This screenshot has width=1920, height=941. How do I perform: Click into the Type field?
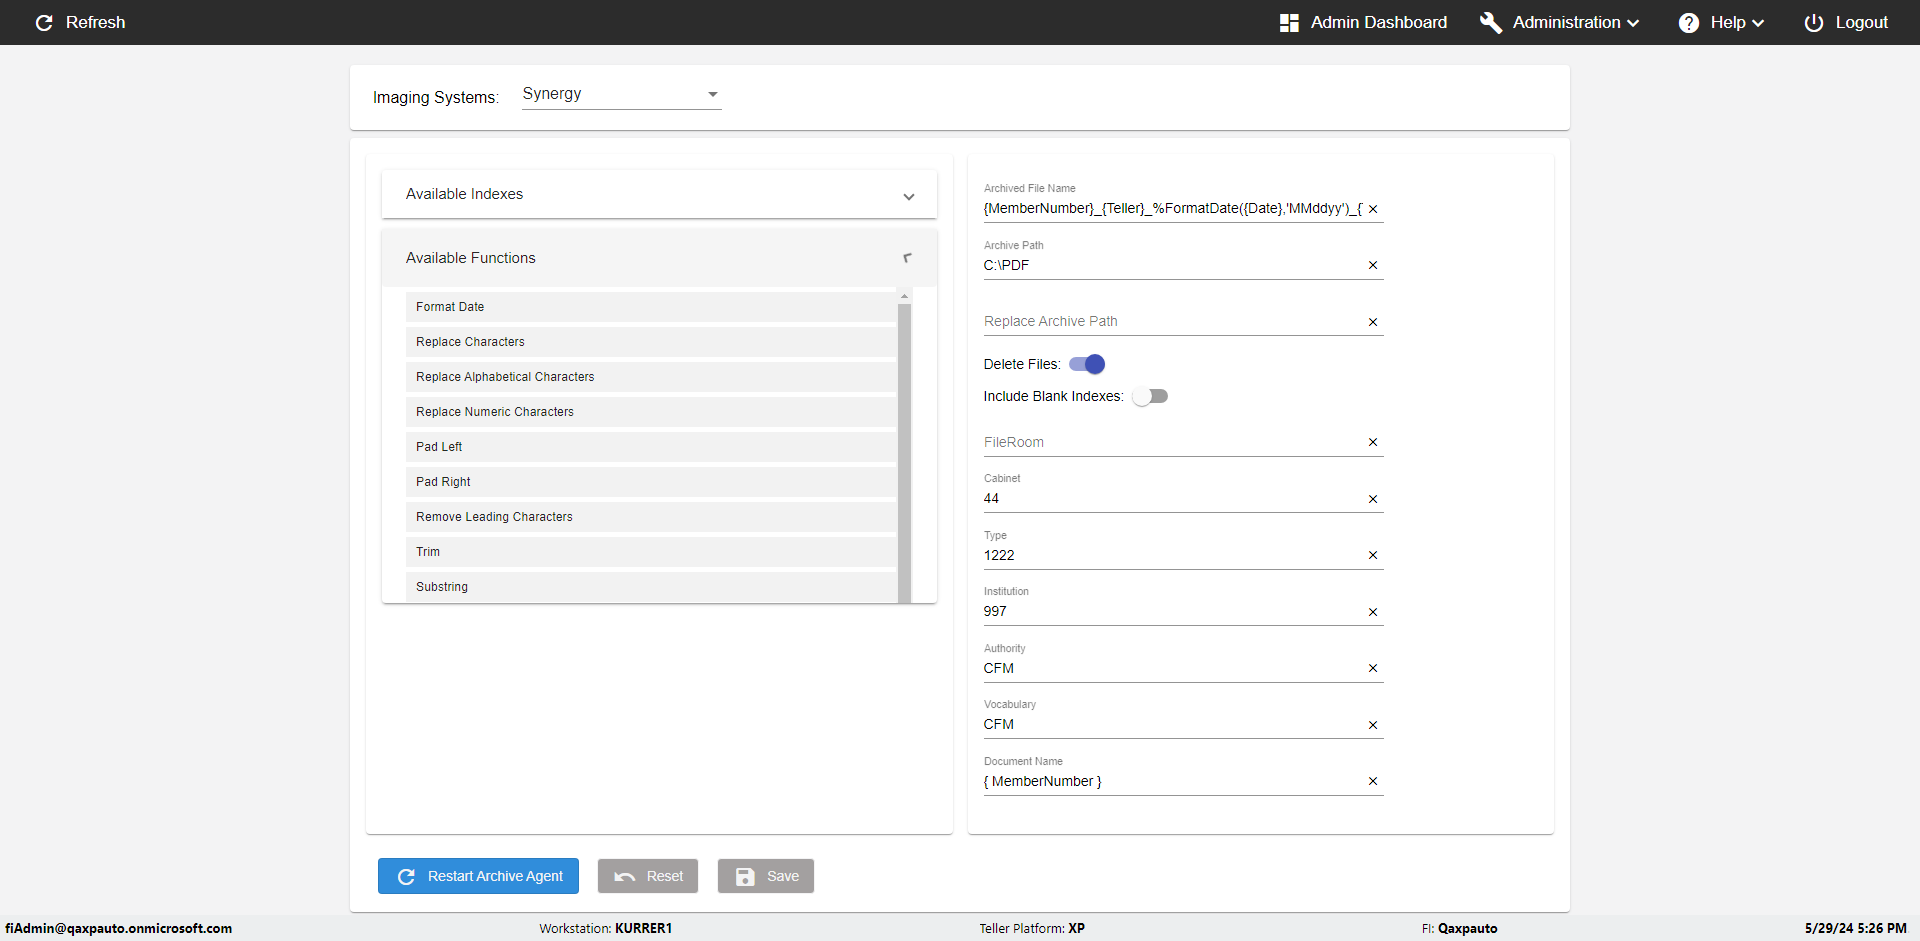coord(1172,555)
